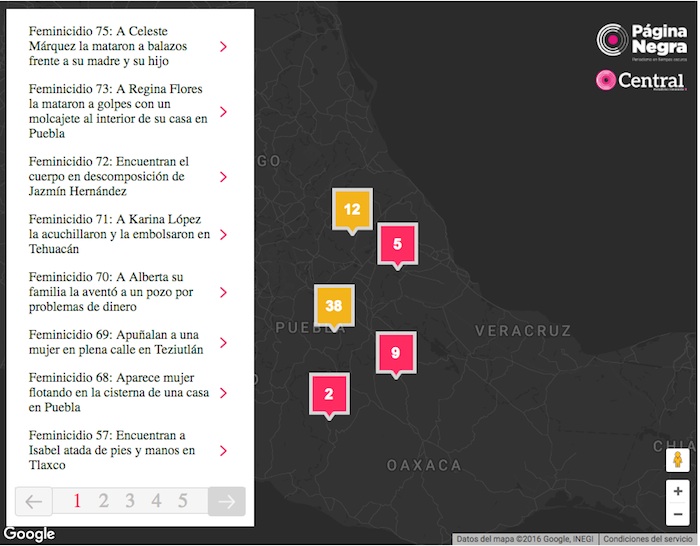Viewport: 700px width, 546px height.
Task: Zoom in the map with plus button
Action: tap(678, 491)
